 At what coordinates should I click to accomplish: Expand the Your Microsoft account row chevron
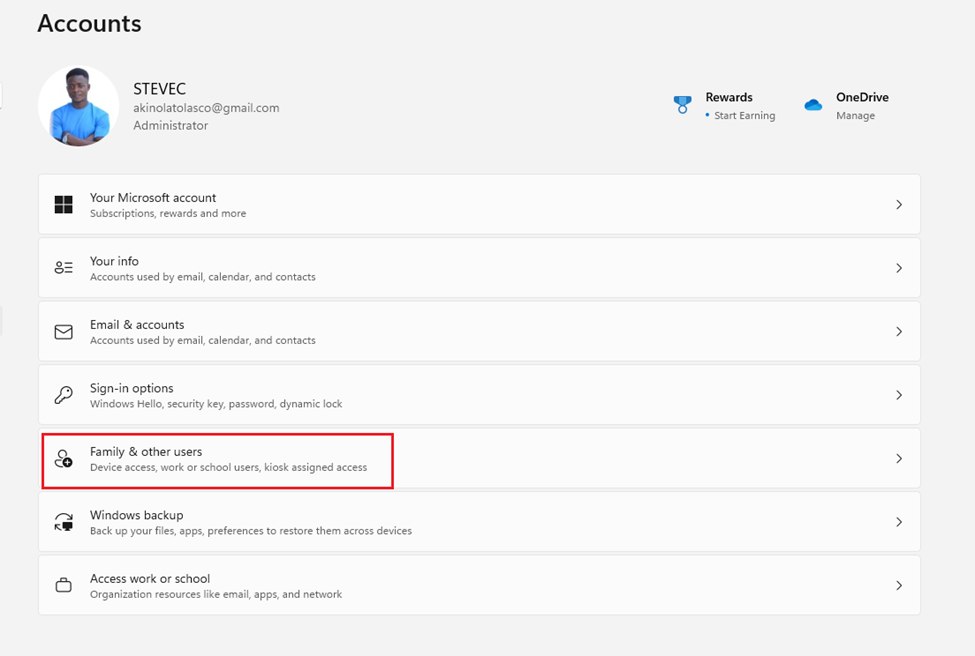click(x=899, y=205)
